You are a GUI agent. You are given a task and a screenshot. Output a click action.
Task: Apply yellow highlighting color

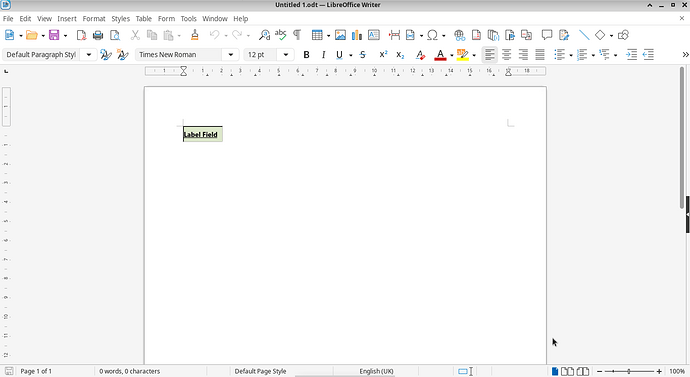click(462, 55)
